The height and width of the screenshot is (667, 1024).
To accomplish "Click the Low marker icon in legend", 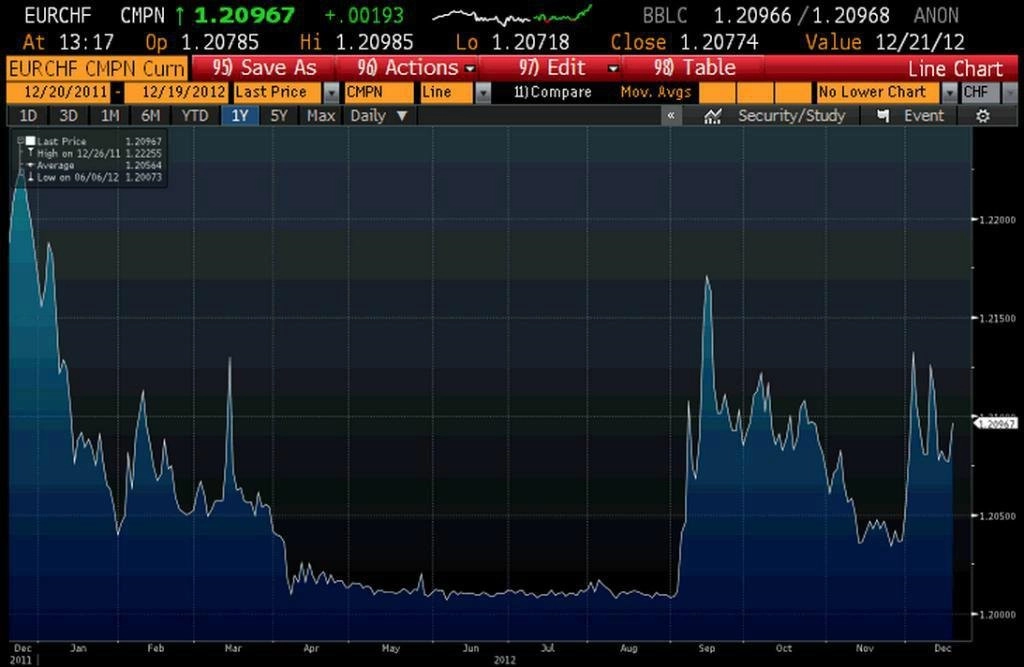I will coord(30,177).
